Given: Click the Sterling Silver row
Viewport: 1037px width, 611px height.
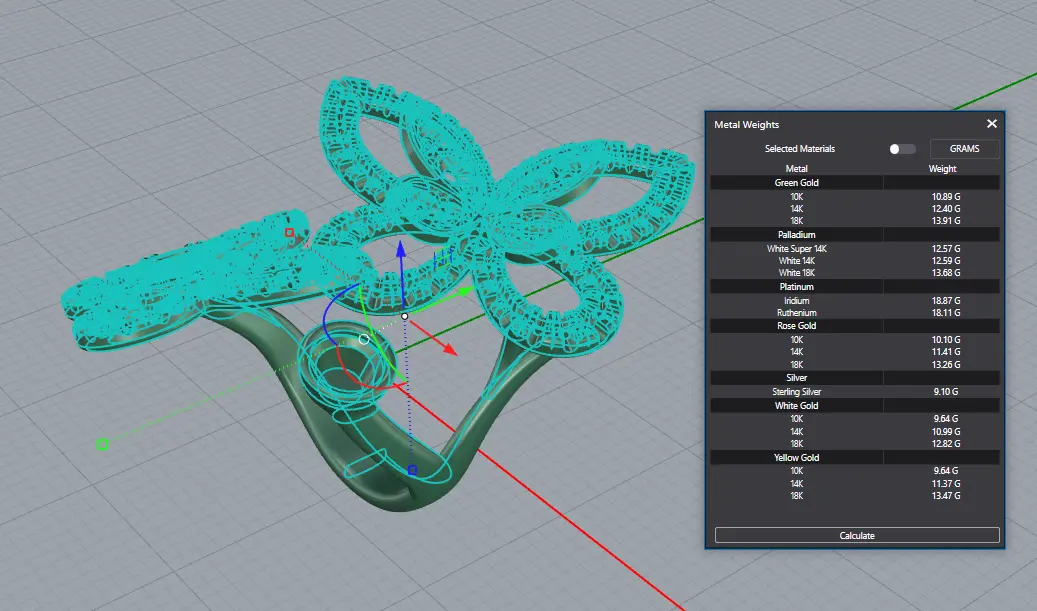Looking at the screenshot, I should pos(796,391).
